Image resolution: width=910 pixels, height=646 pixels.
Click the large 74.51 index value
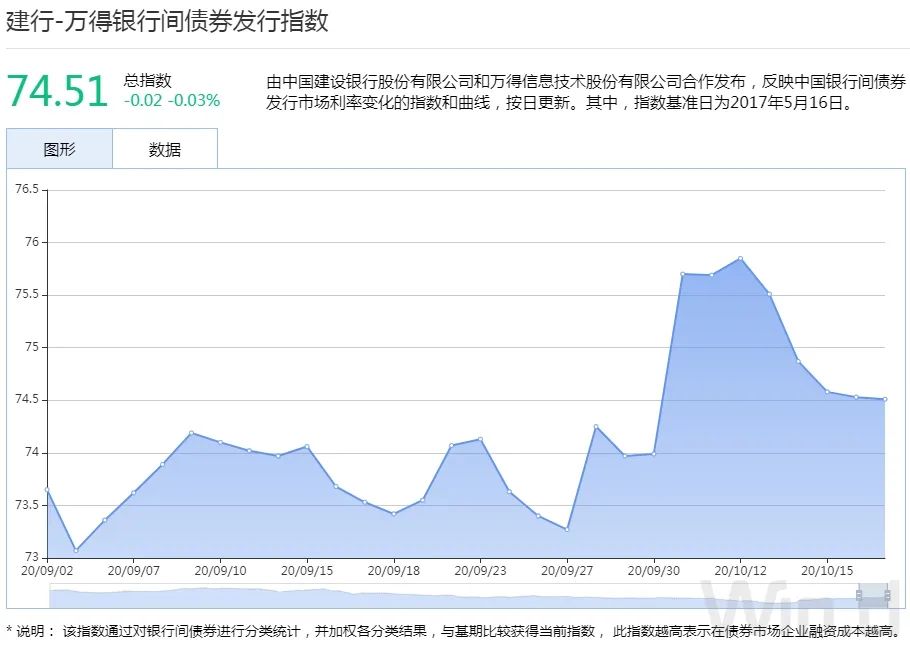(x=57, y=91)
